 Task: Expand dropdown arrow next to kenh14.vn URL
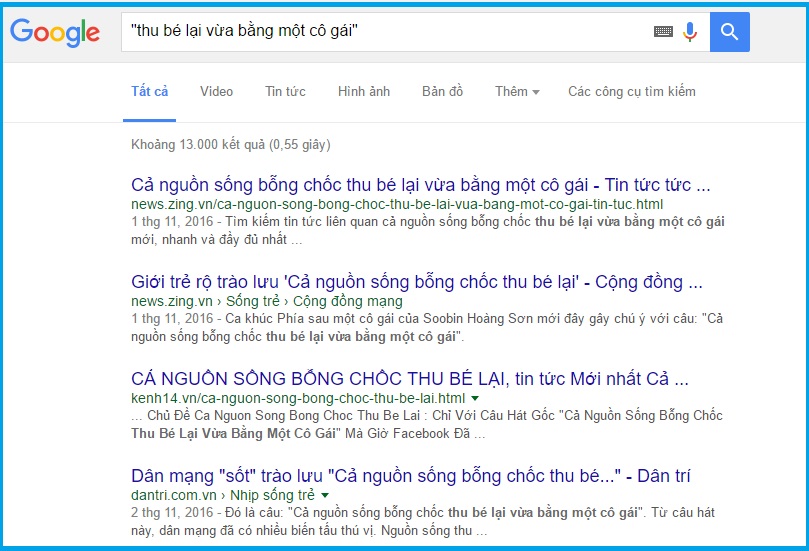point(475,398)
